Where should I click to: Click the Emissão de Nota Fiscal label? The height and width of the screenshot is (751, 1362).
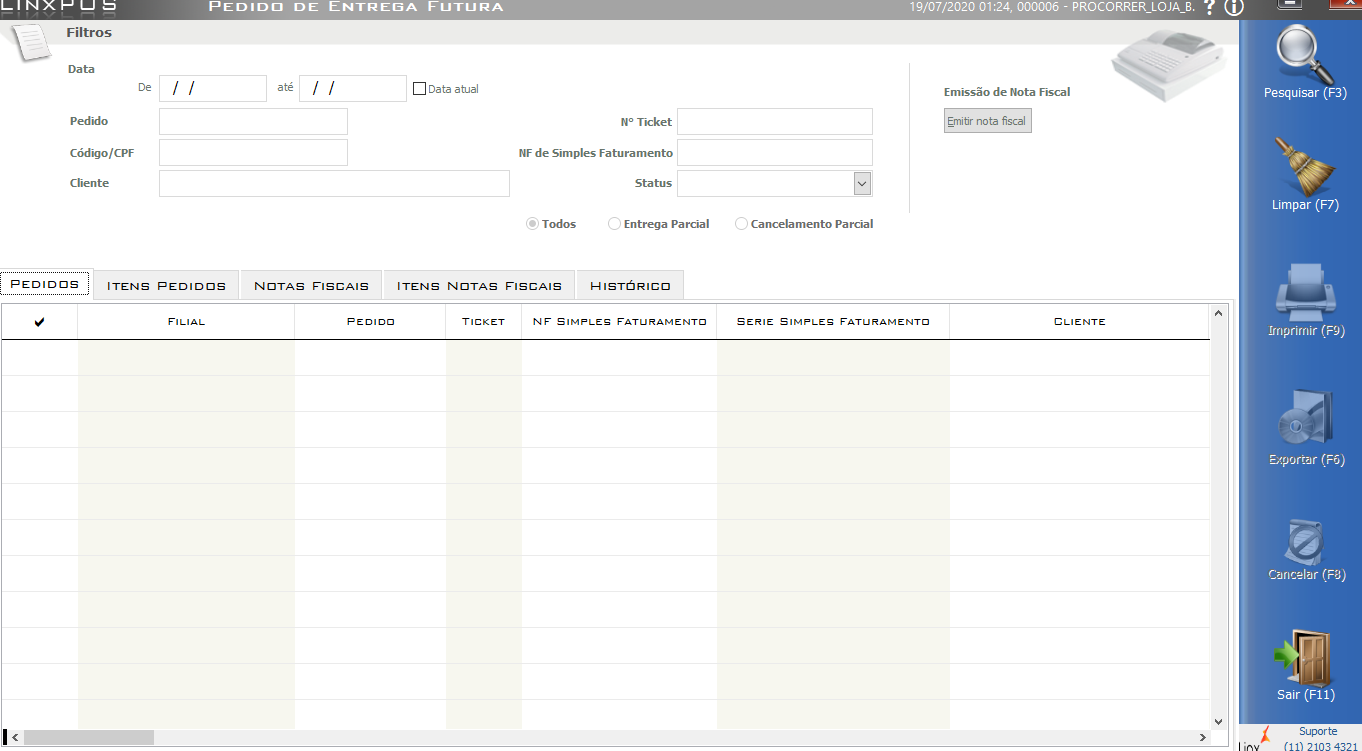(1007, 92)
